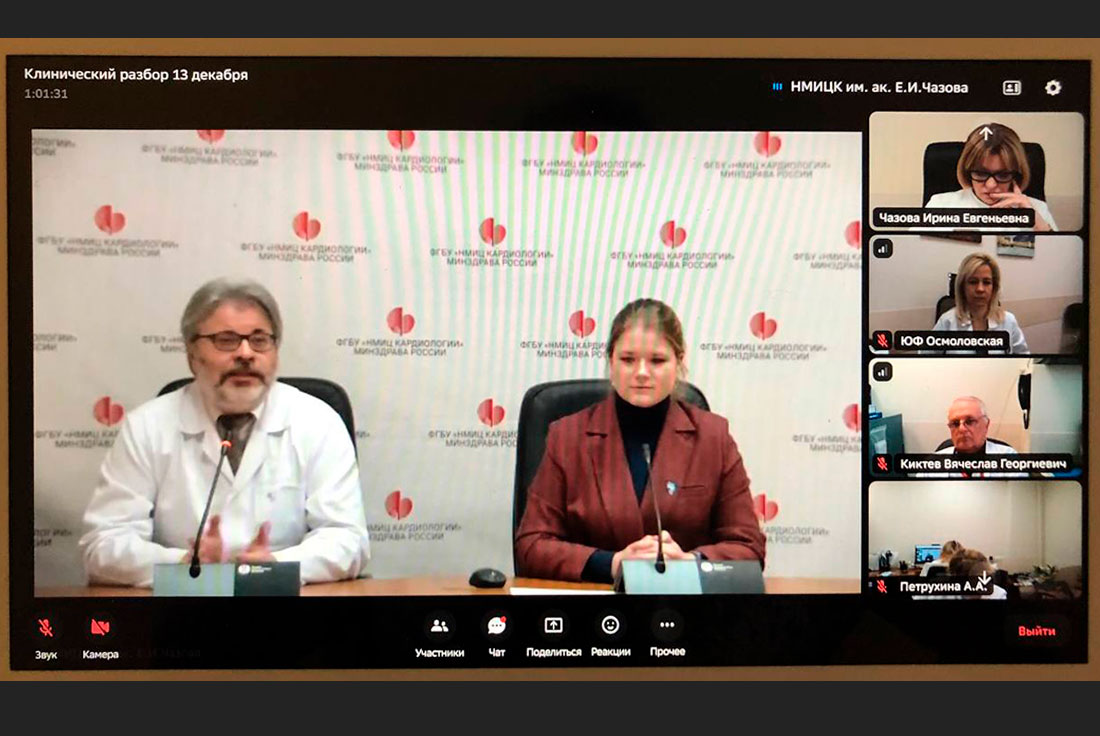Toggle the Камера camera button
1100x736 pixels.
(100, 627)
